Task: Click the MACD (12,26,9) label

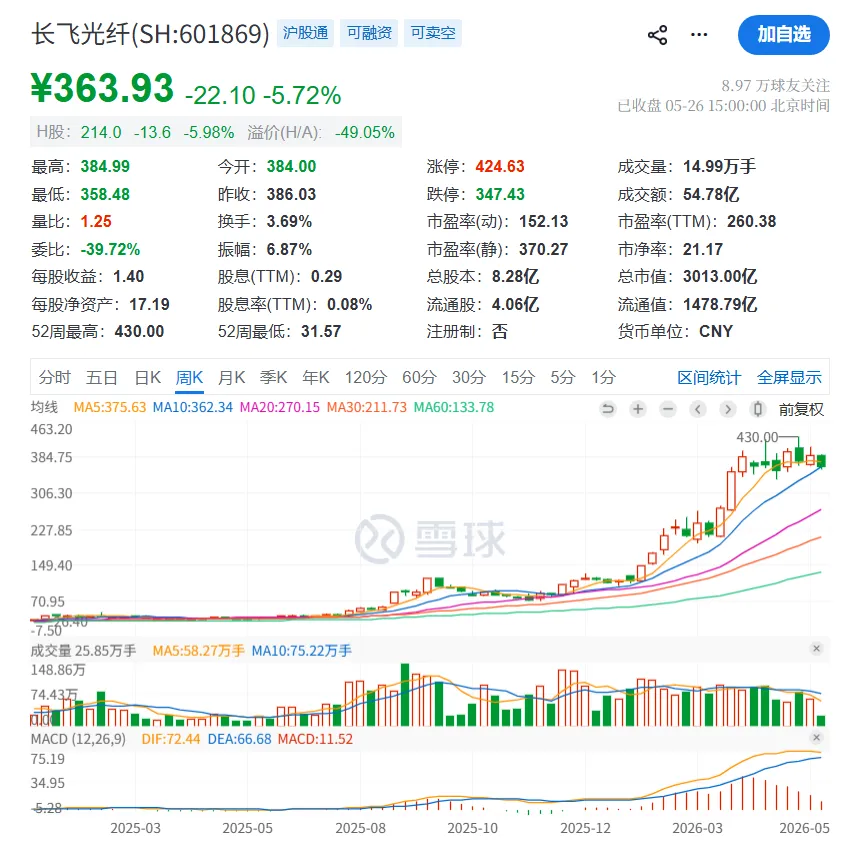Action: 78,739
